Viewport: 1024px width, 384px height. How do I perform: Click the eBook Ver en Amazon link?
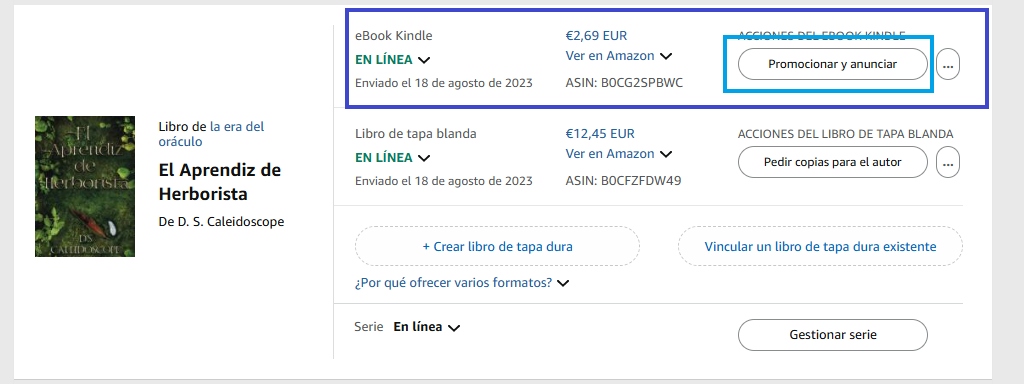[610, 56]
